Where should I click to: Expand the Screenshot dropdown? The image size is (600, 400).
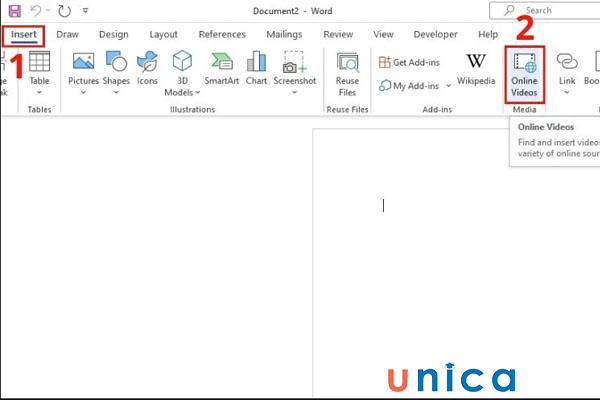[295, 93]
